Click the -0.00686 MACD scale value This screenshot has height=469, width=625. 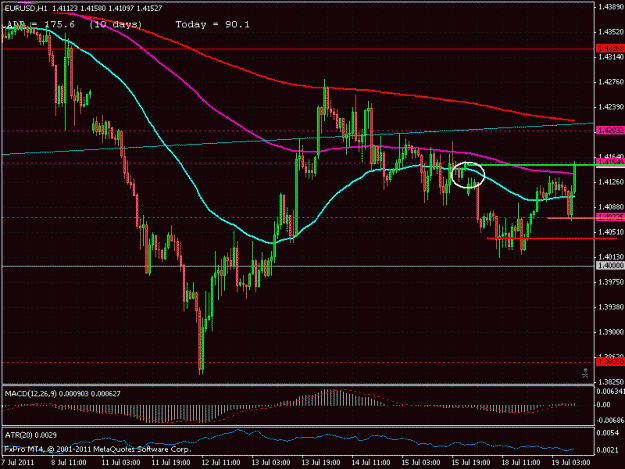pyautogui.click(x=610, y=420)
